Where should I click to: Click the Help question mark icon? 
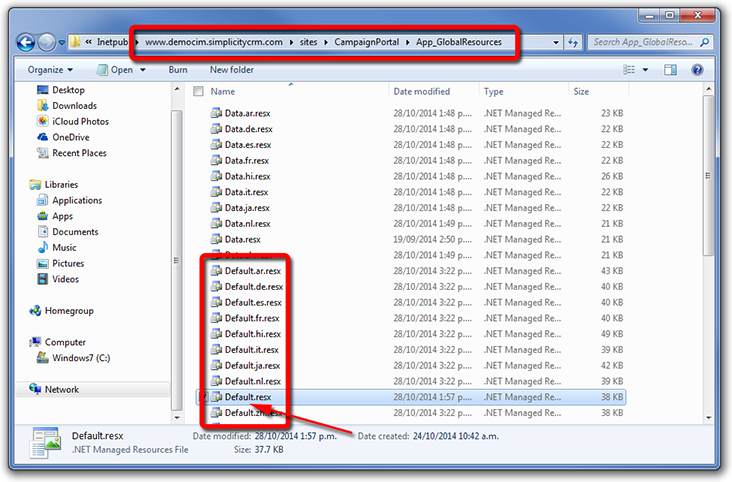coord(697,70)
